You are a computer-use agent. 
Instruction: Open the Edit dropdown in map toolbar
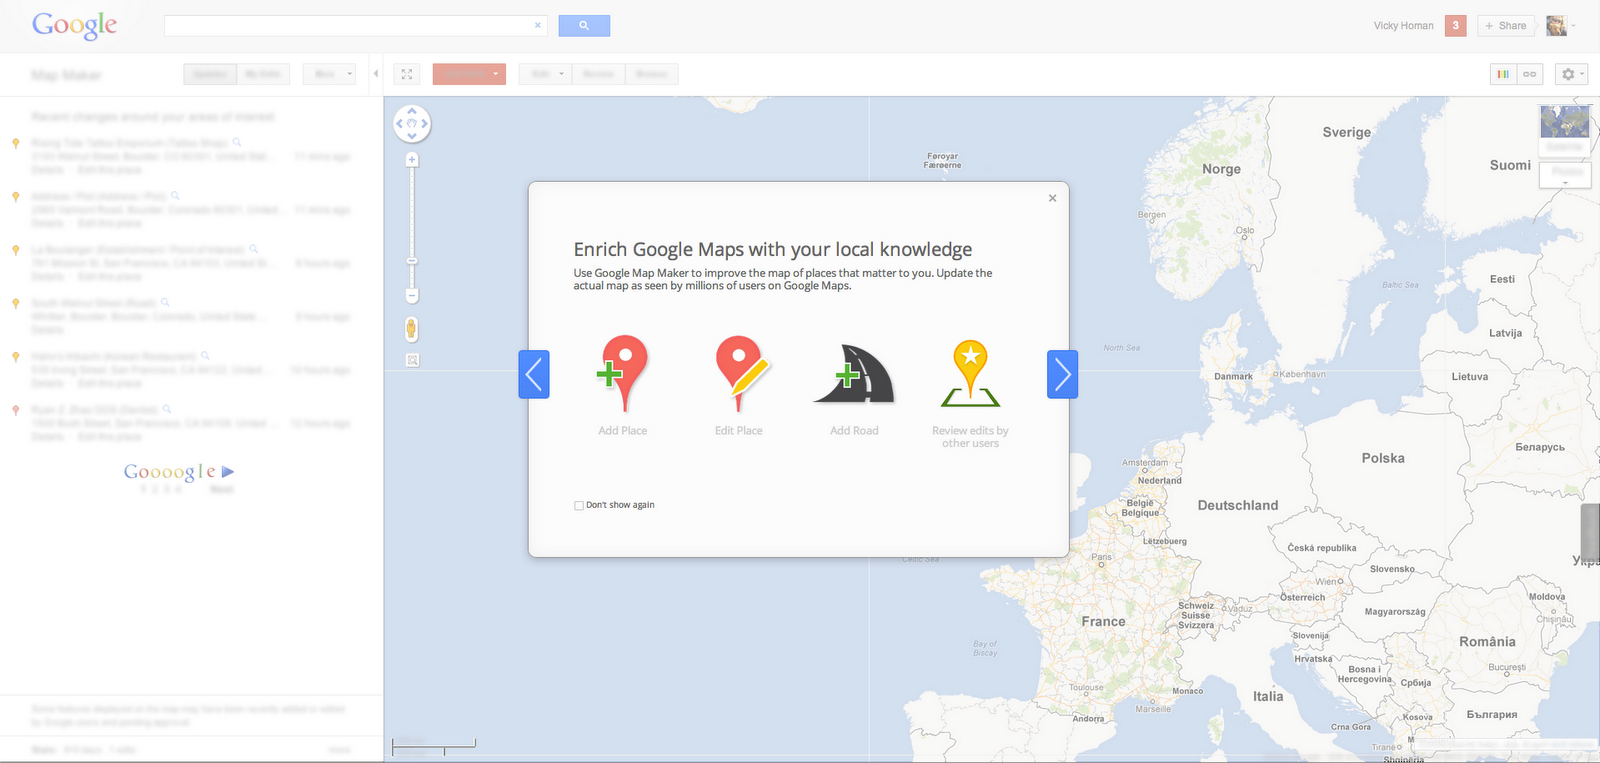(x=545, y=74)
